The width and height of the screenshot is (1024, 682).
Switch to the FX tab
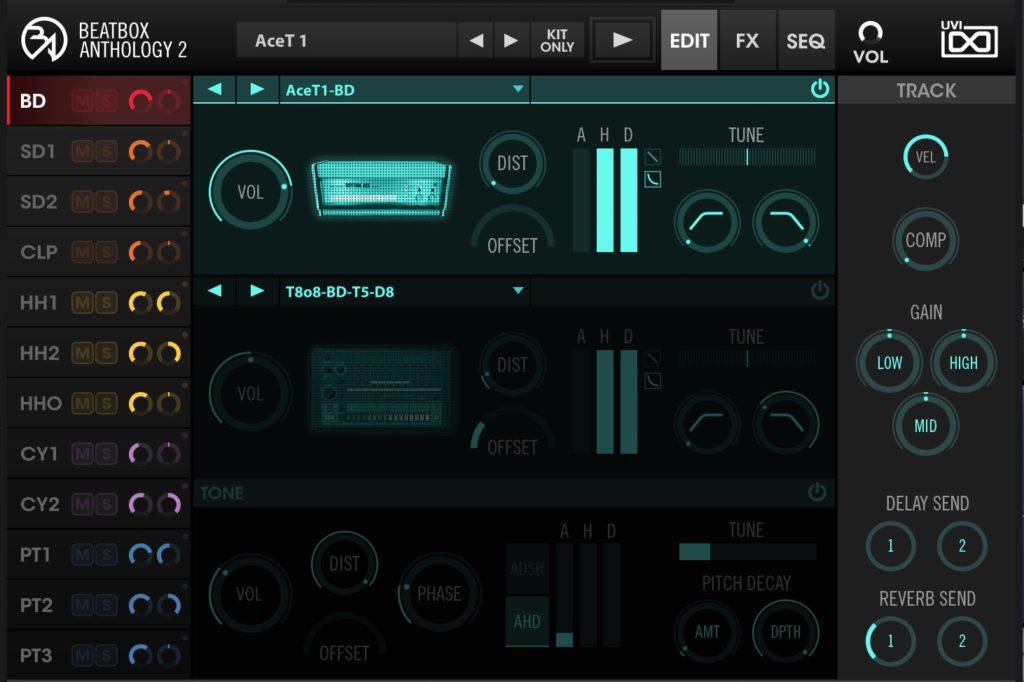click(x=747, y=41)
